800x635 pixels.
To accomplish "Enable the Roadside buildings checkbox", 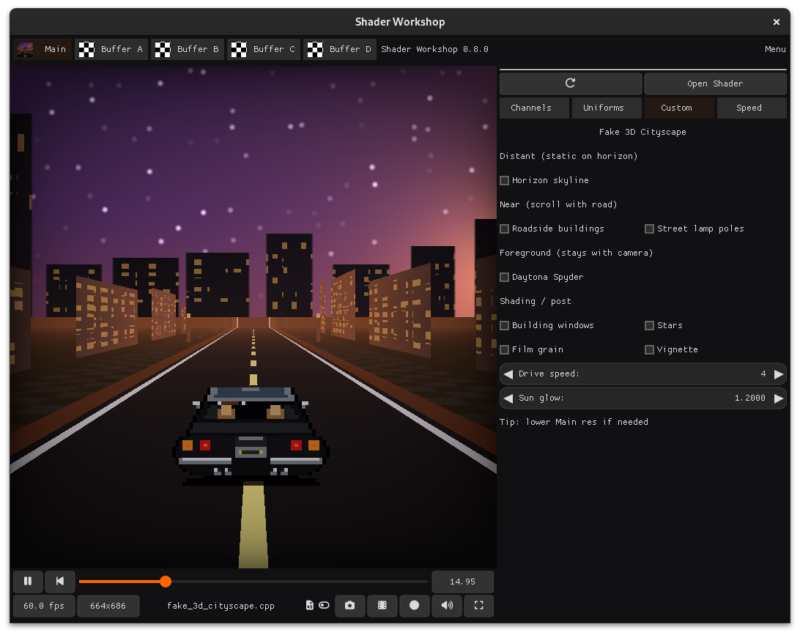I will pos(505,228).
